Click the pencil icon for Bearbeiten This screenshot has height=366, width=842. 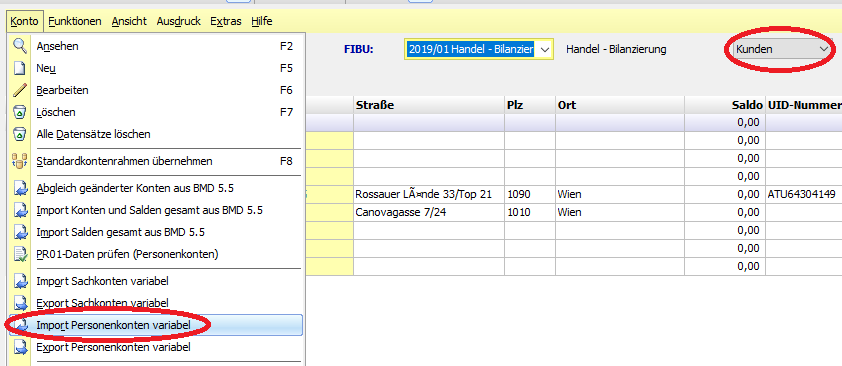coord(20,91)
